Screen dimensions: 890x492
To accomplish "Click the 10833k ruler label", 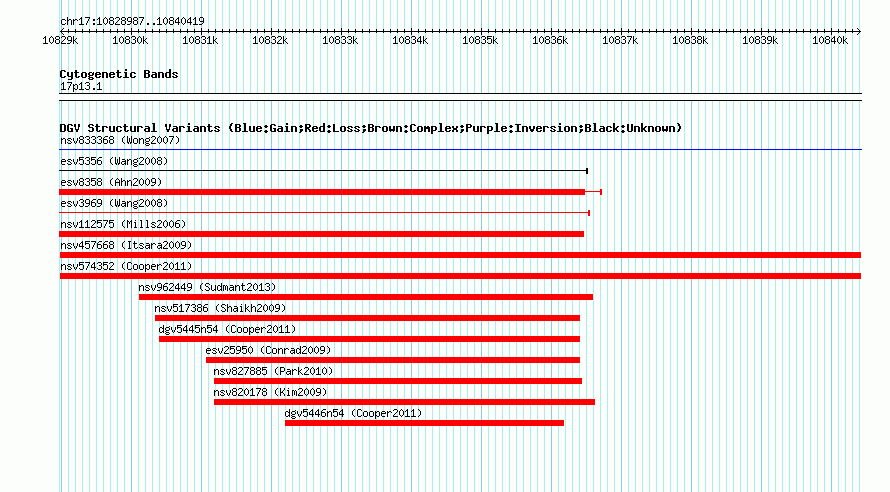I will coord(340,40).
